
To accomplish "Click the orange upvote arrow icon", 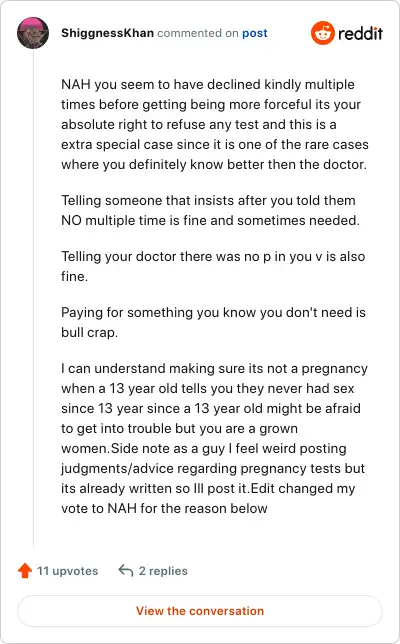I will (x=25, y=570).
